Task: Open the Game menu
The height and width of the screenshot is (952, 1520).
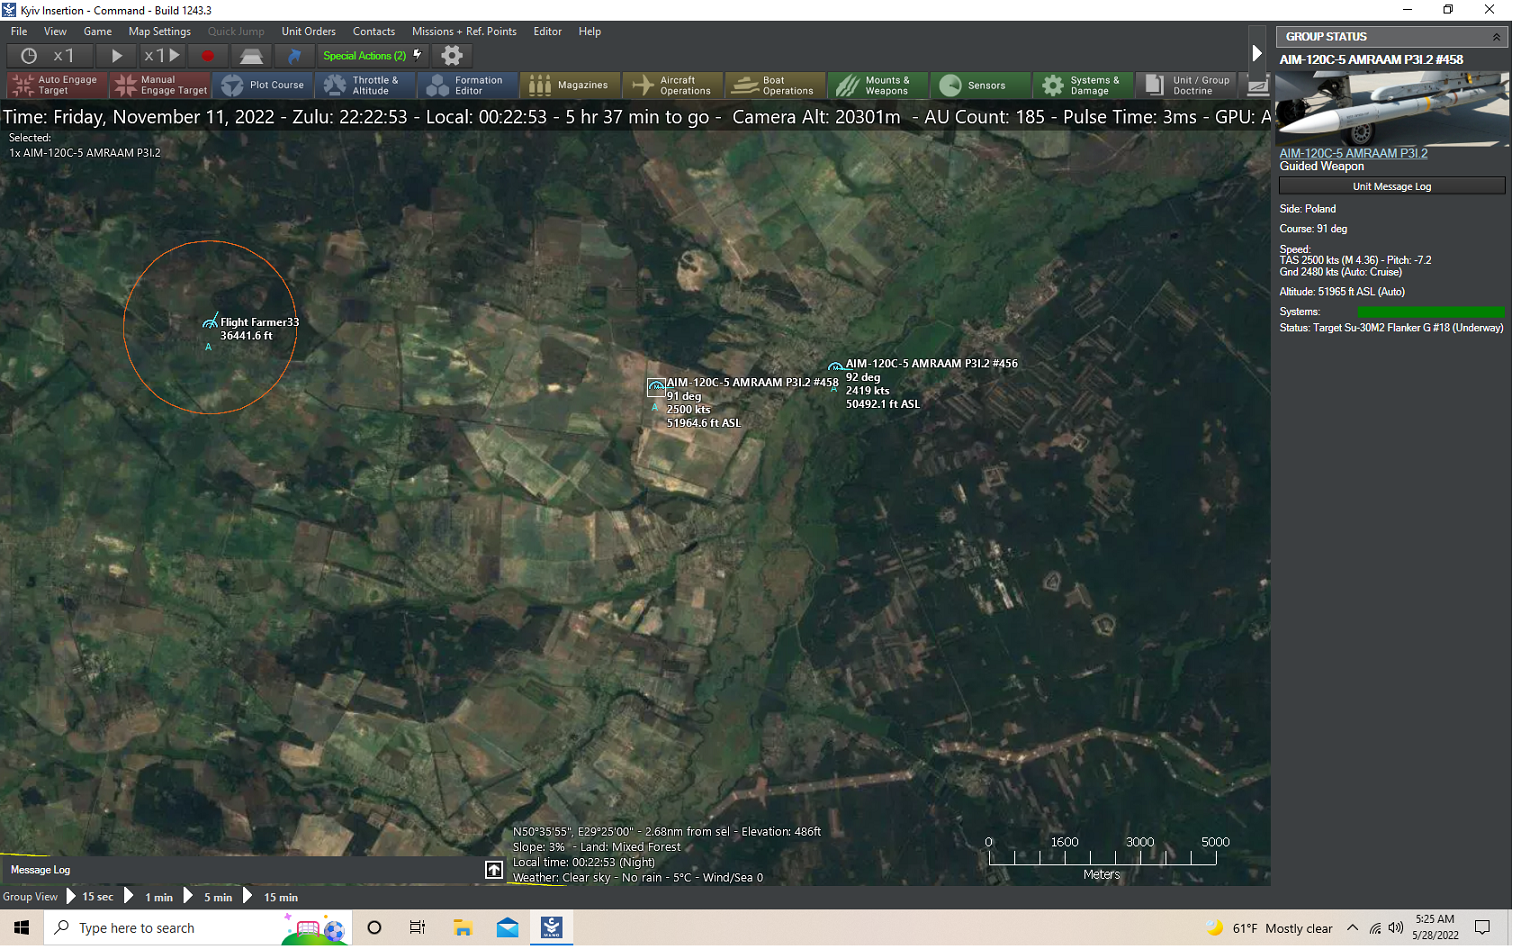Action: tap(98, 32)
